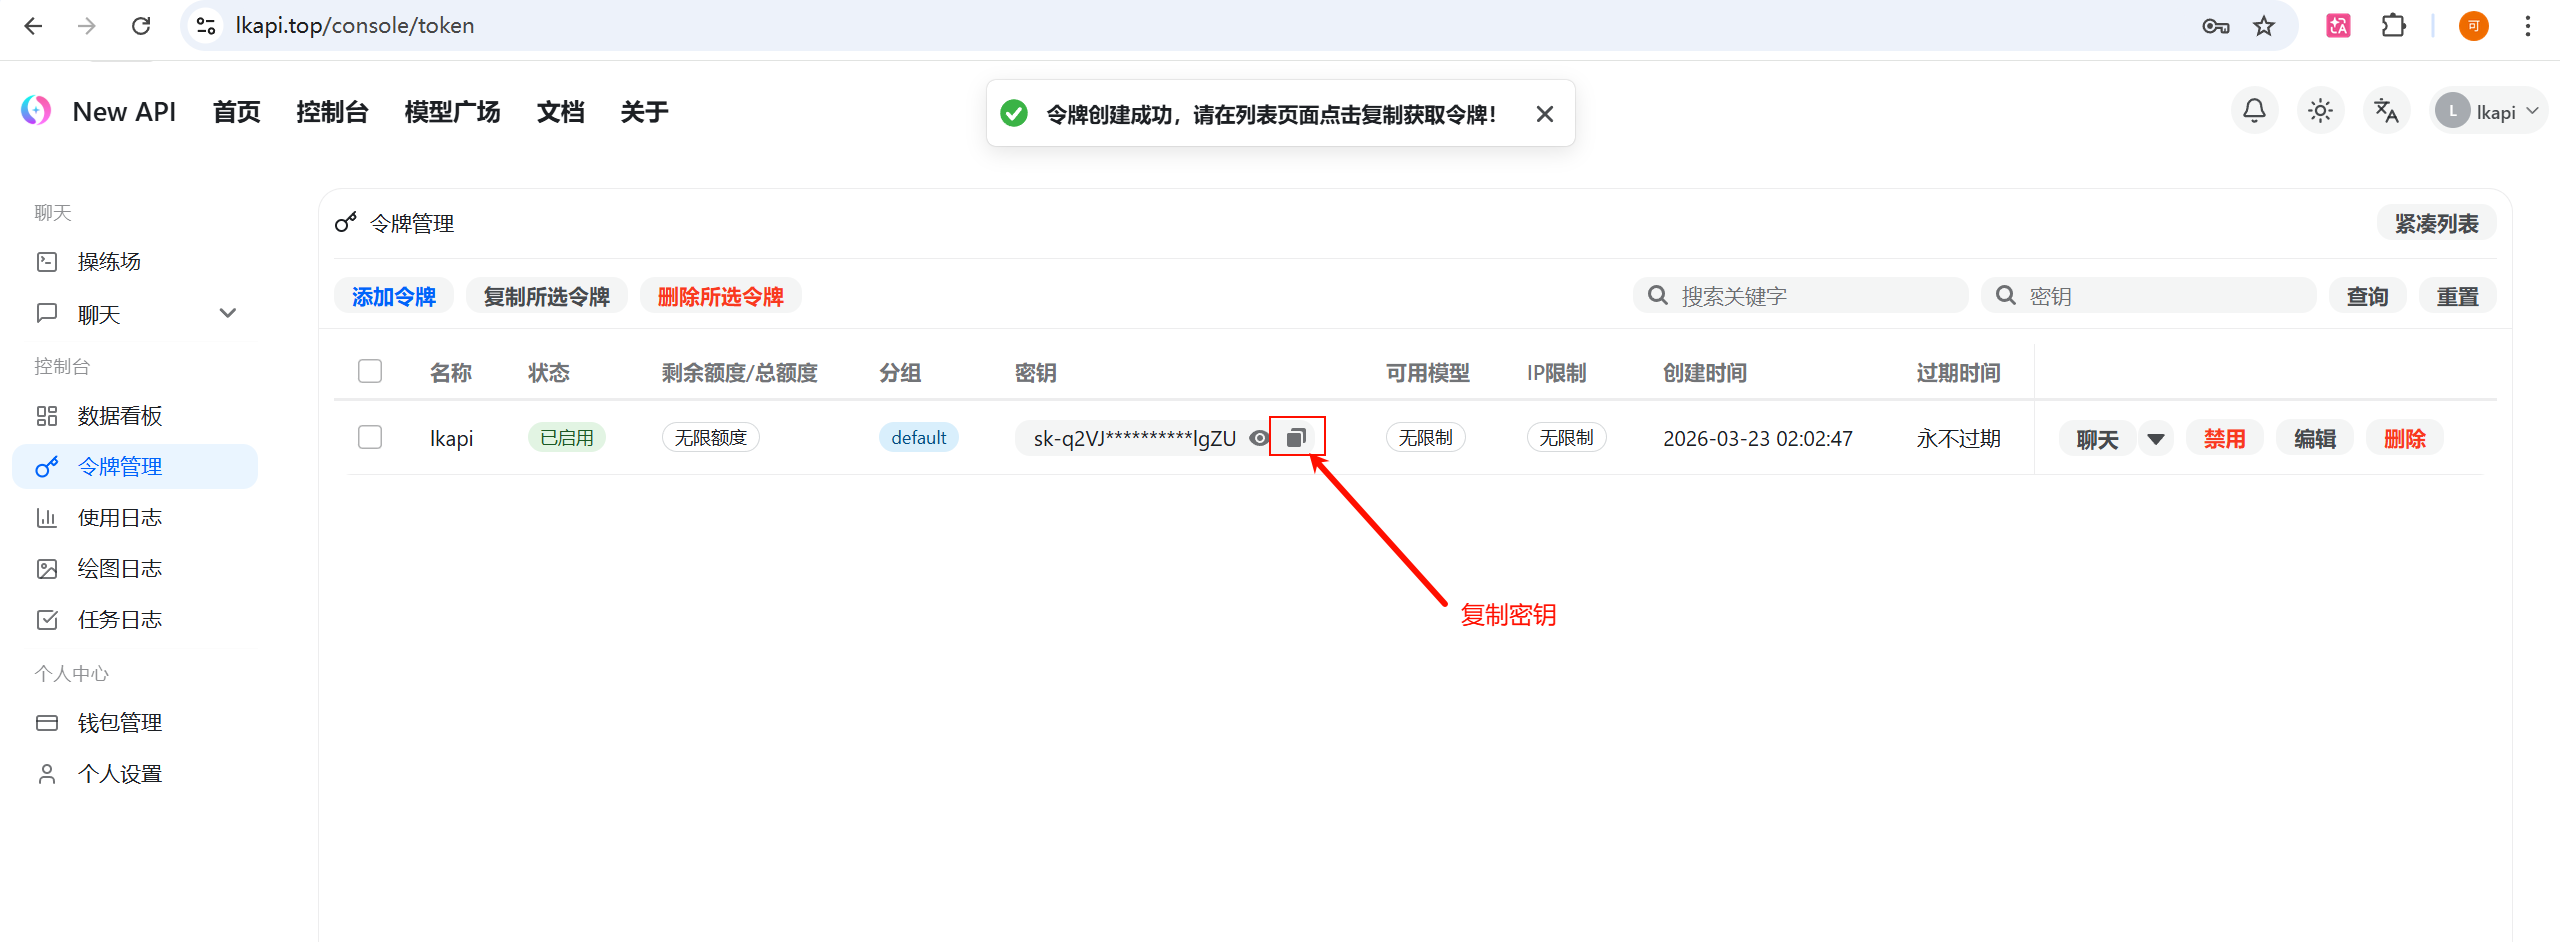Dismiss the token created notification
Image resolution: width=2560 pixels, height=942 pixels.
pyautogui.click(x=1544, y=114)
